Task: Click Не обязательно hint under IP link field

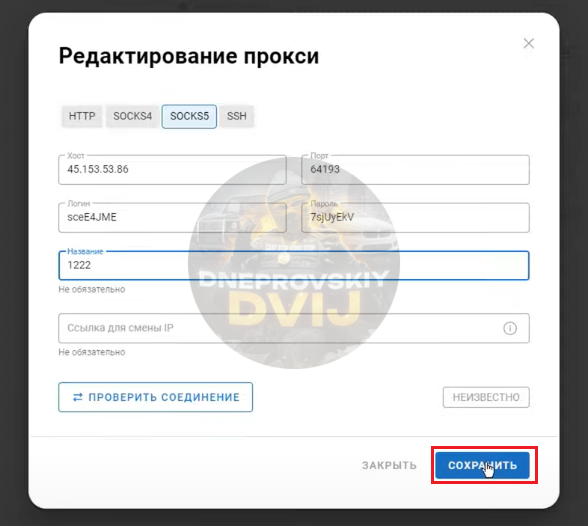Action: click(92, 352)
